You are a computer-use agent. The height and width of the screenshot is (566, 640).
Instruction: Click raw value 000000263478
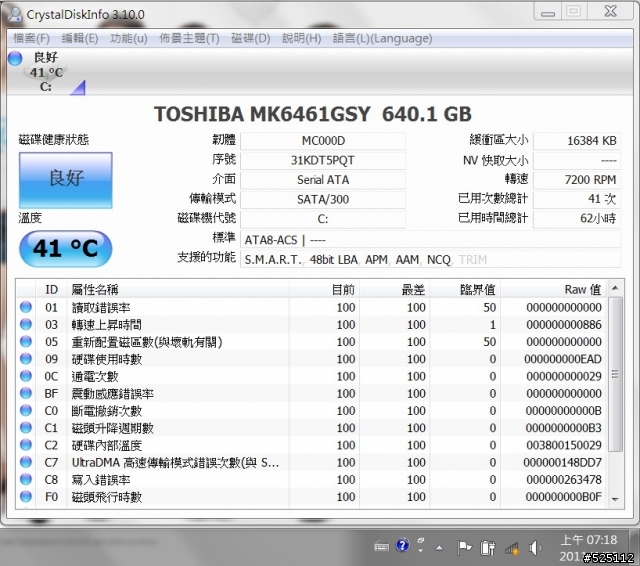click(564, 479)
